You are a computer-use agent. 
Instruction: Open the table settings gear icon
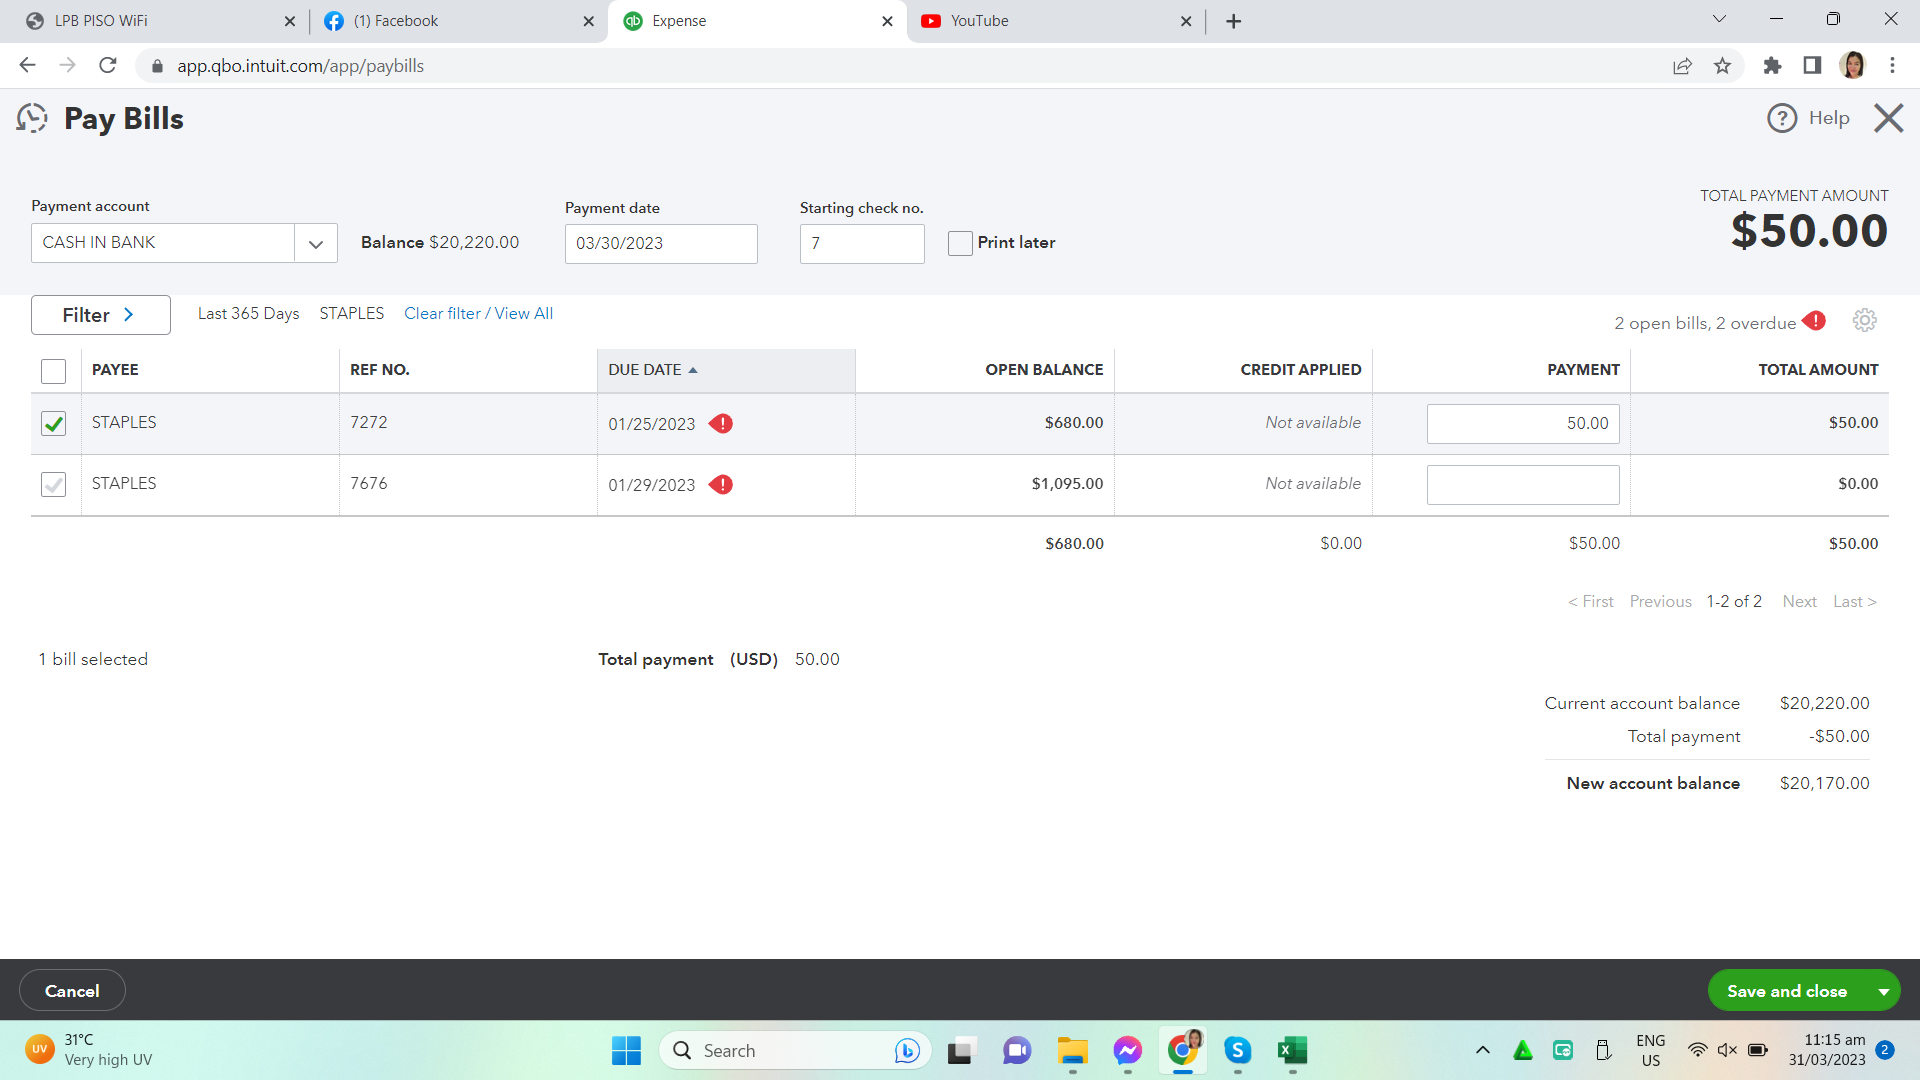(1864, 321)
